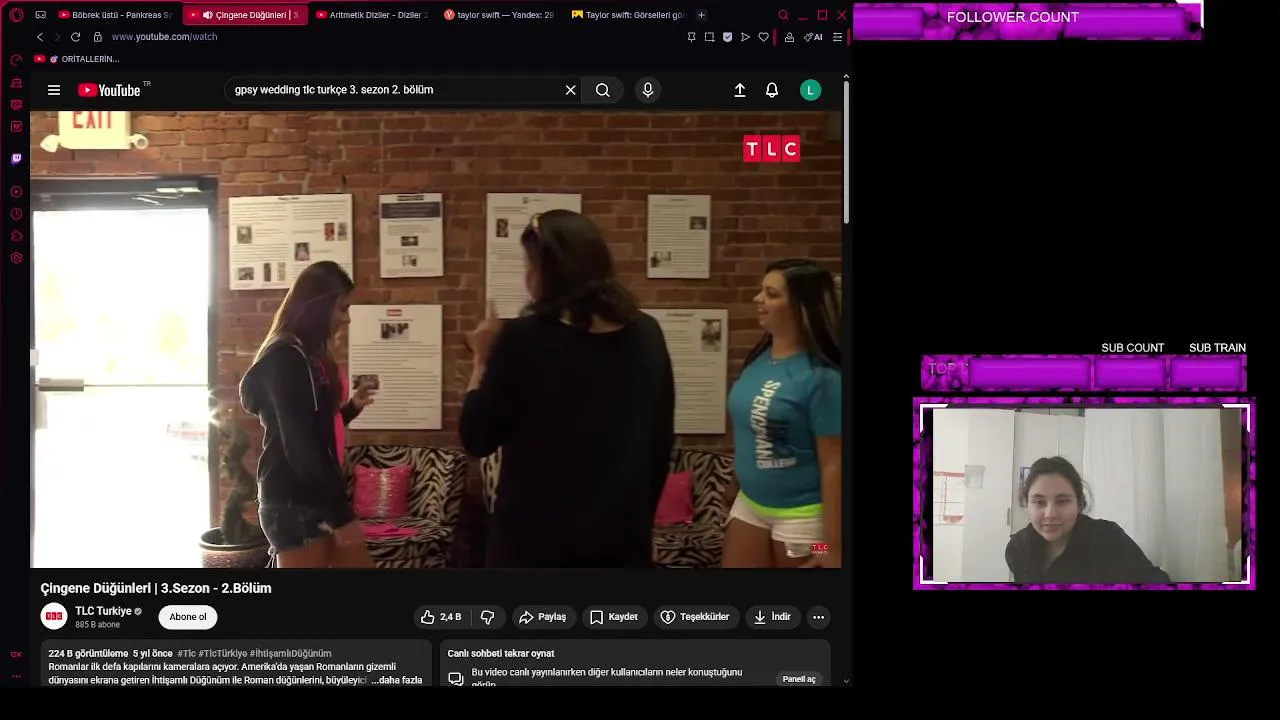
Task: Select the Çingene Düğünleri browser tab
Action: point(245,15)
